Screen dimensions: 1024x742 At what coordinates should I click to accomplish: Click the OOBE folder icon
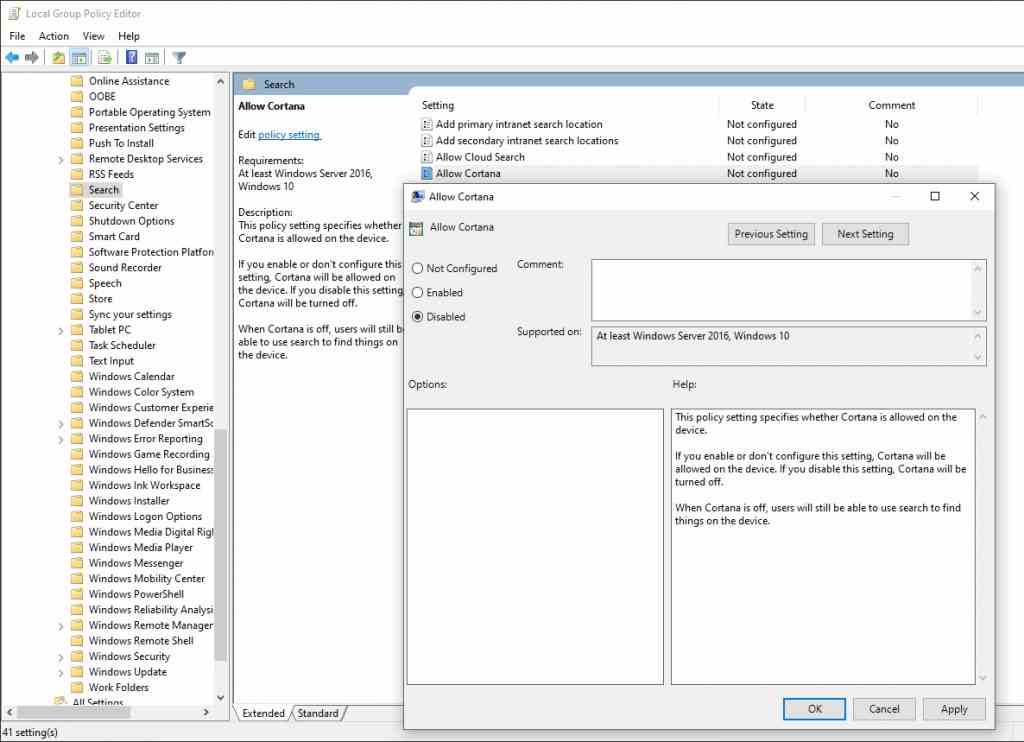click(x=77, y=97)
